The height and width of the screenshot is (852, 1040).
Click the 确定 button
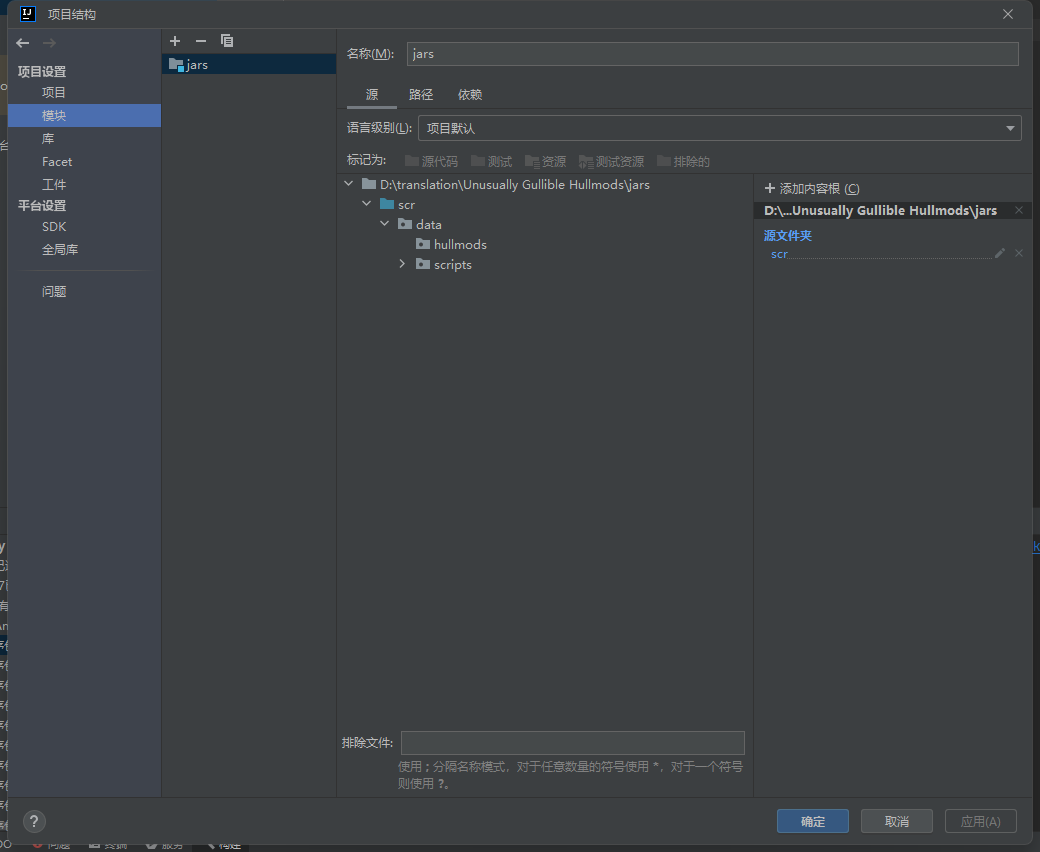(812, 821)
